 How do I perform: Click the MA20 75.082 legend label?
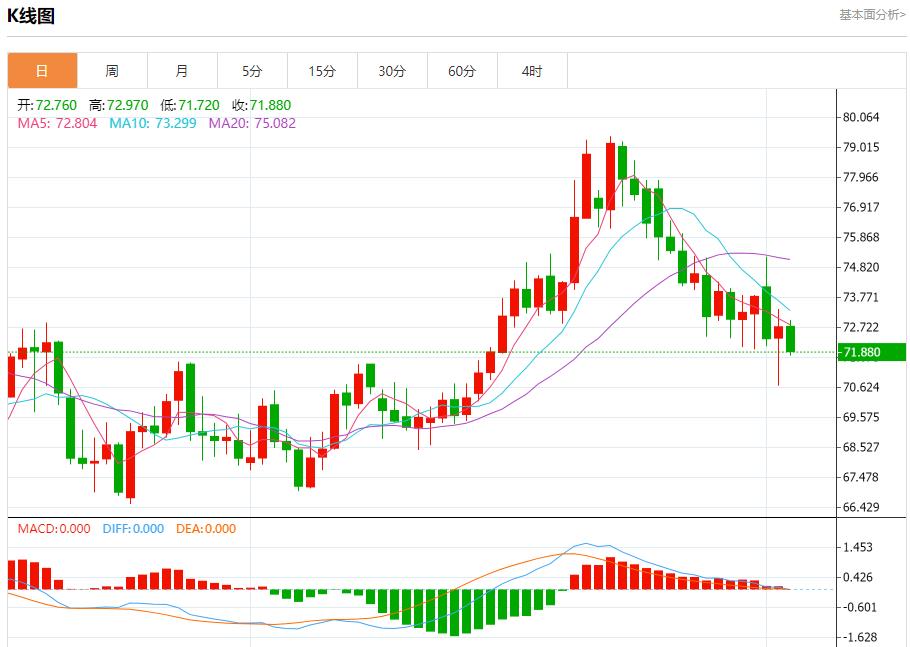point(252,123)
